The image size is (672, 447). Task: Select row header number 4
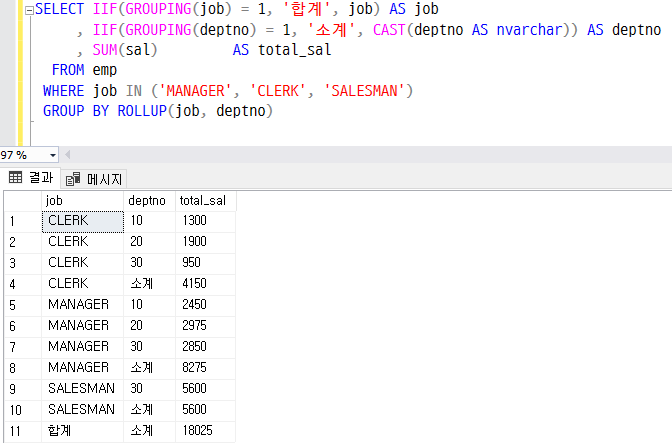coord(23,284)
